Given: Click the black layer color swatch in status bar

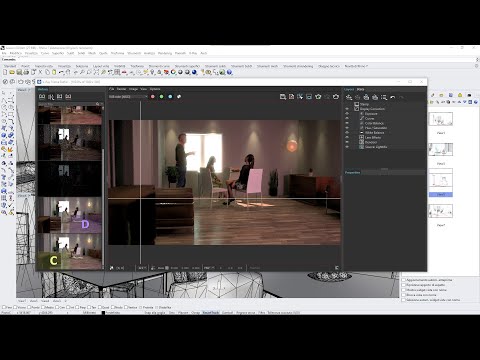Looking at the screenshot, I should (103, 313).
